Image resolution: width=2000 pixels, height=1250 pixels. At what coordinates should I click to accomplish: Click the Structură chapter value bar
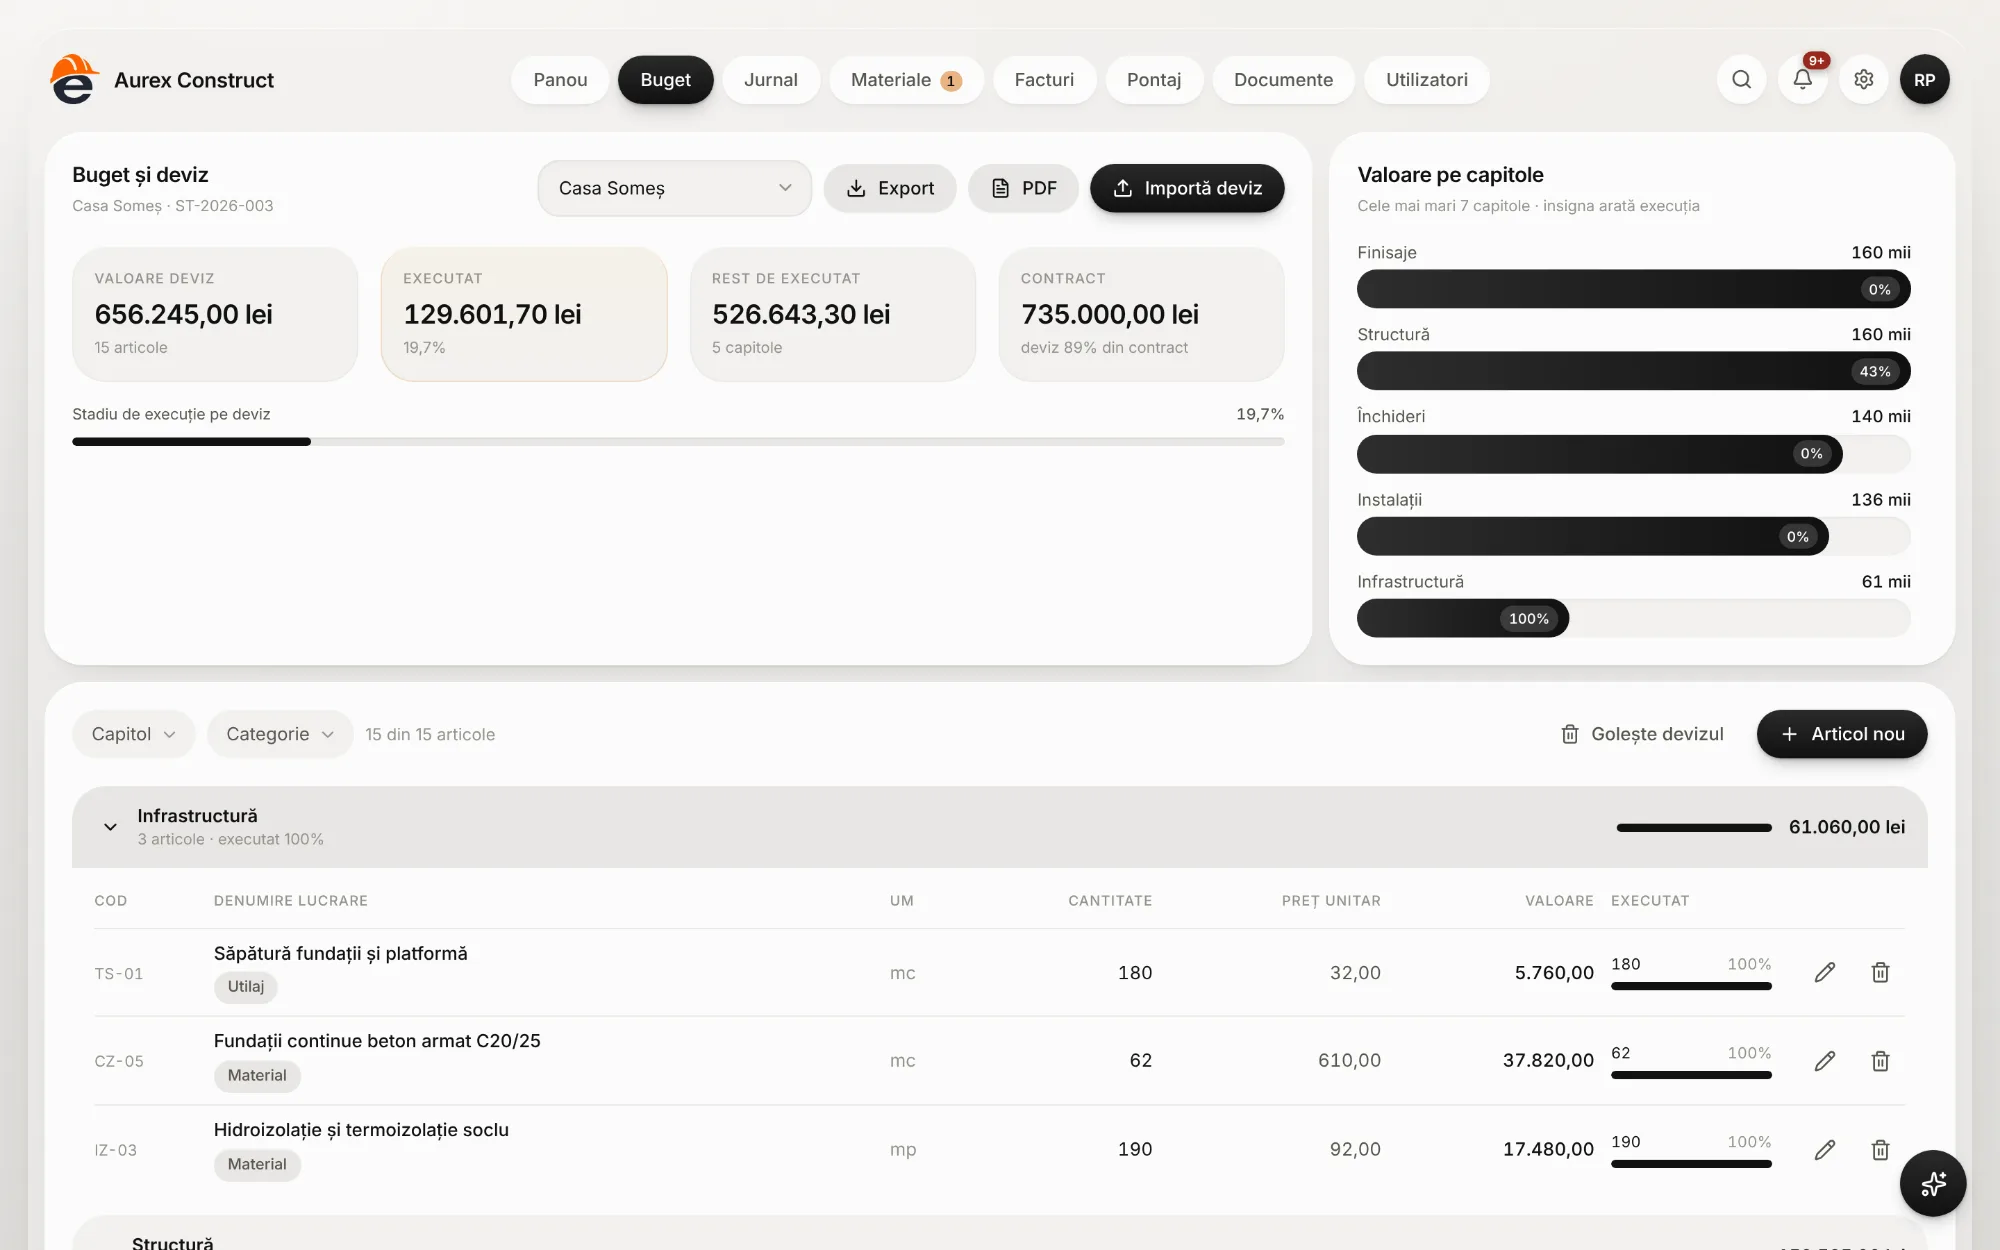coord(1633,371)
